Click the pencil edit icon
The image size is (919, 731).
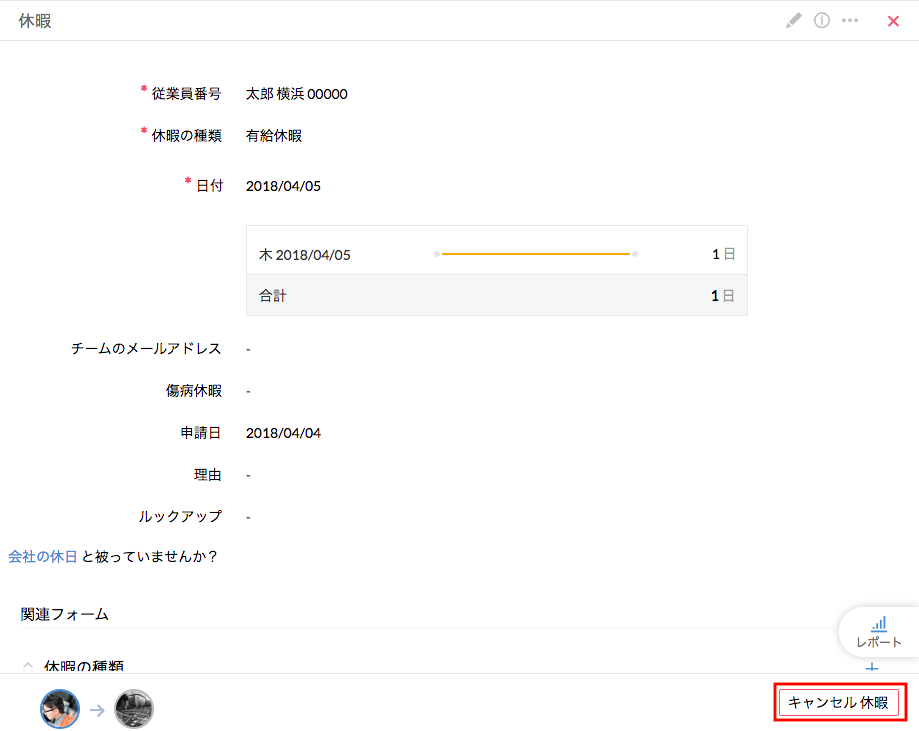(x=794, y=21)
